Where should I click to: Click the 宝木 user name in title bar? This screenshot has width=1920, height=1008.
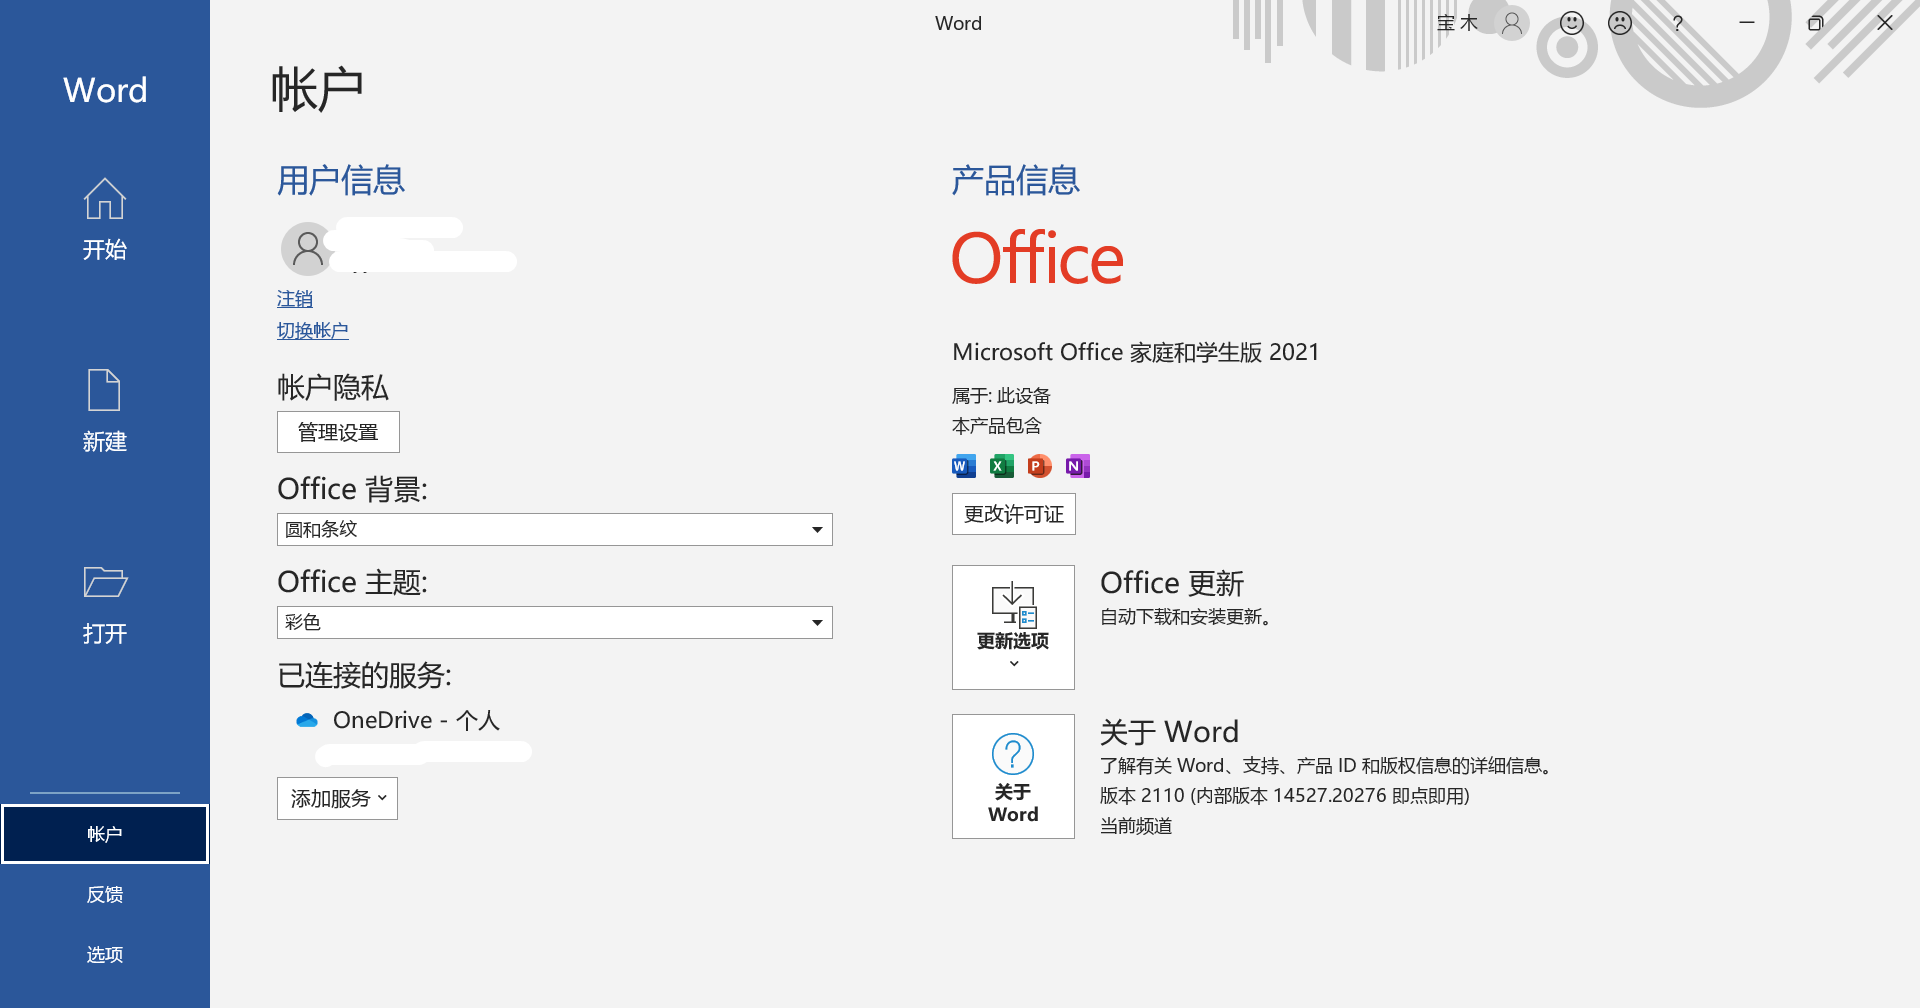pos(1457,23)
